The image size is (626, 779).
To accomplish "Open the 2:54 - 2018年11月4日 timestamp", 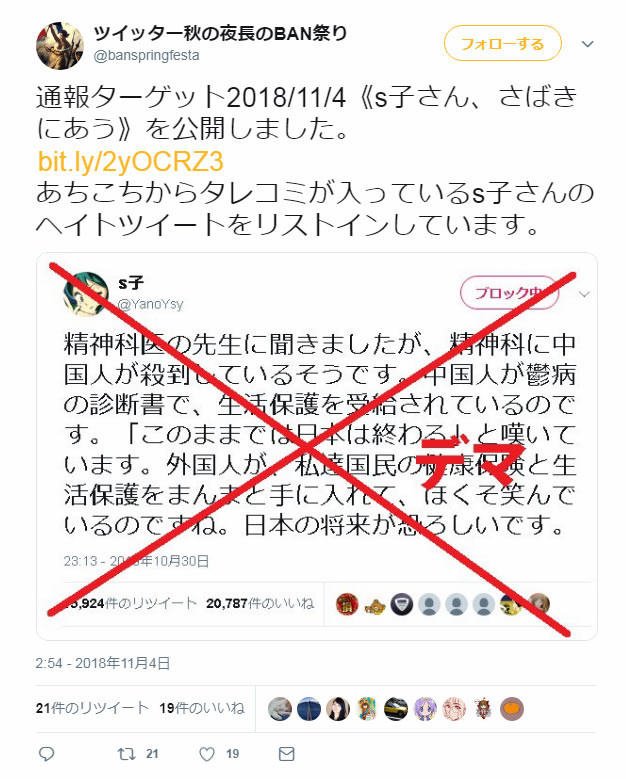I will (x=103, y=663).
